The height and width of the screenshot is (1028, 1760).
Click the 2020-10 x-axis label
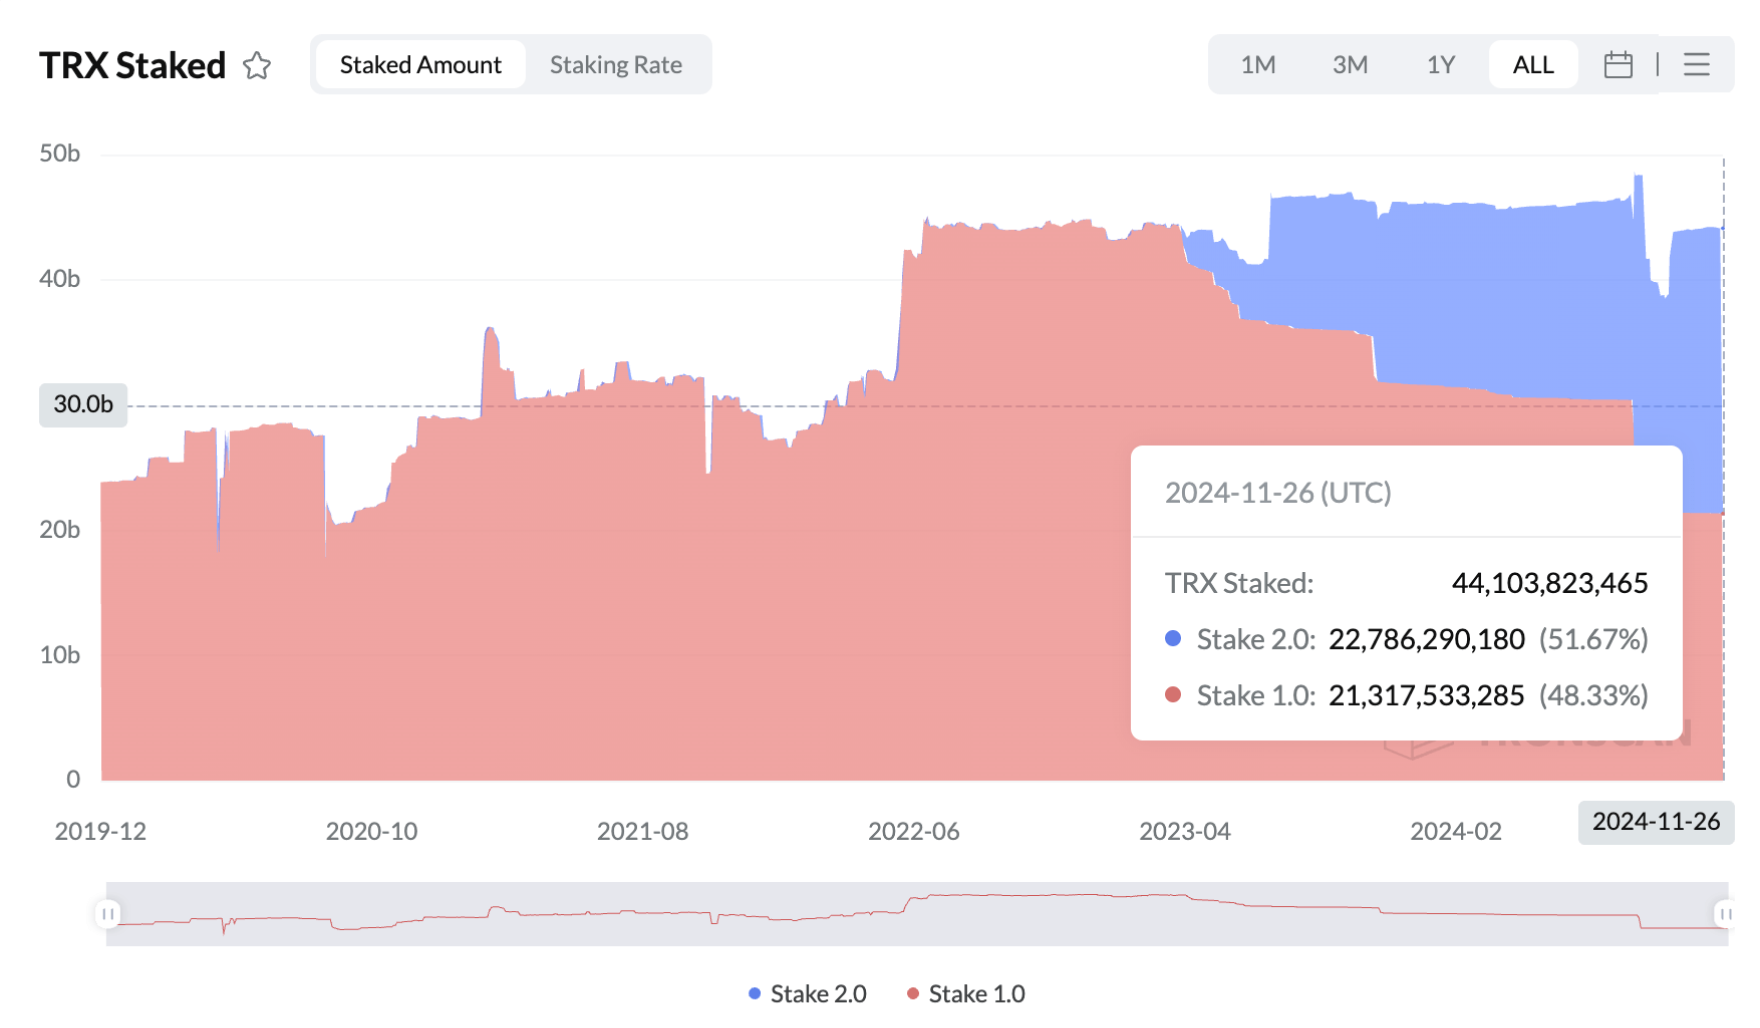(371, 832)
